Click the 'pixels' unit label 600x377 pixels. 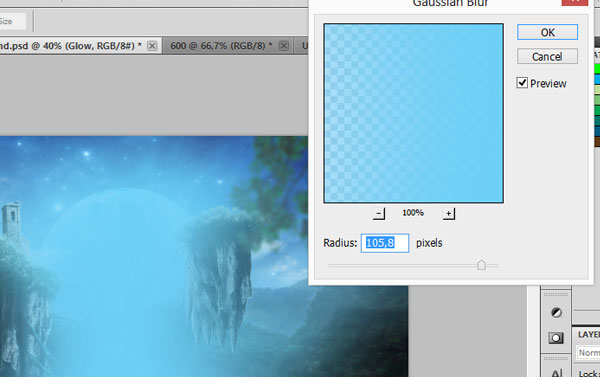click(429, 243)
